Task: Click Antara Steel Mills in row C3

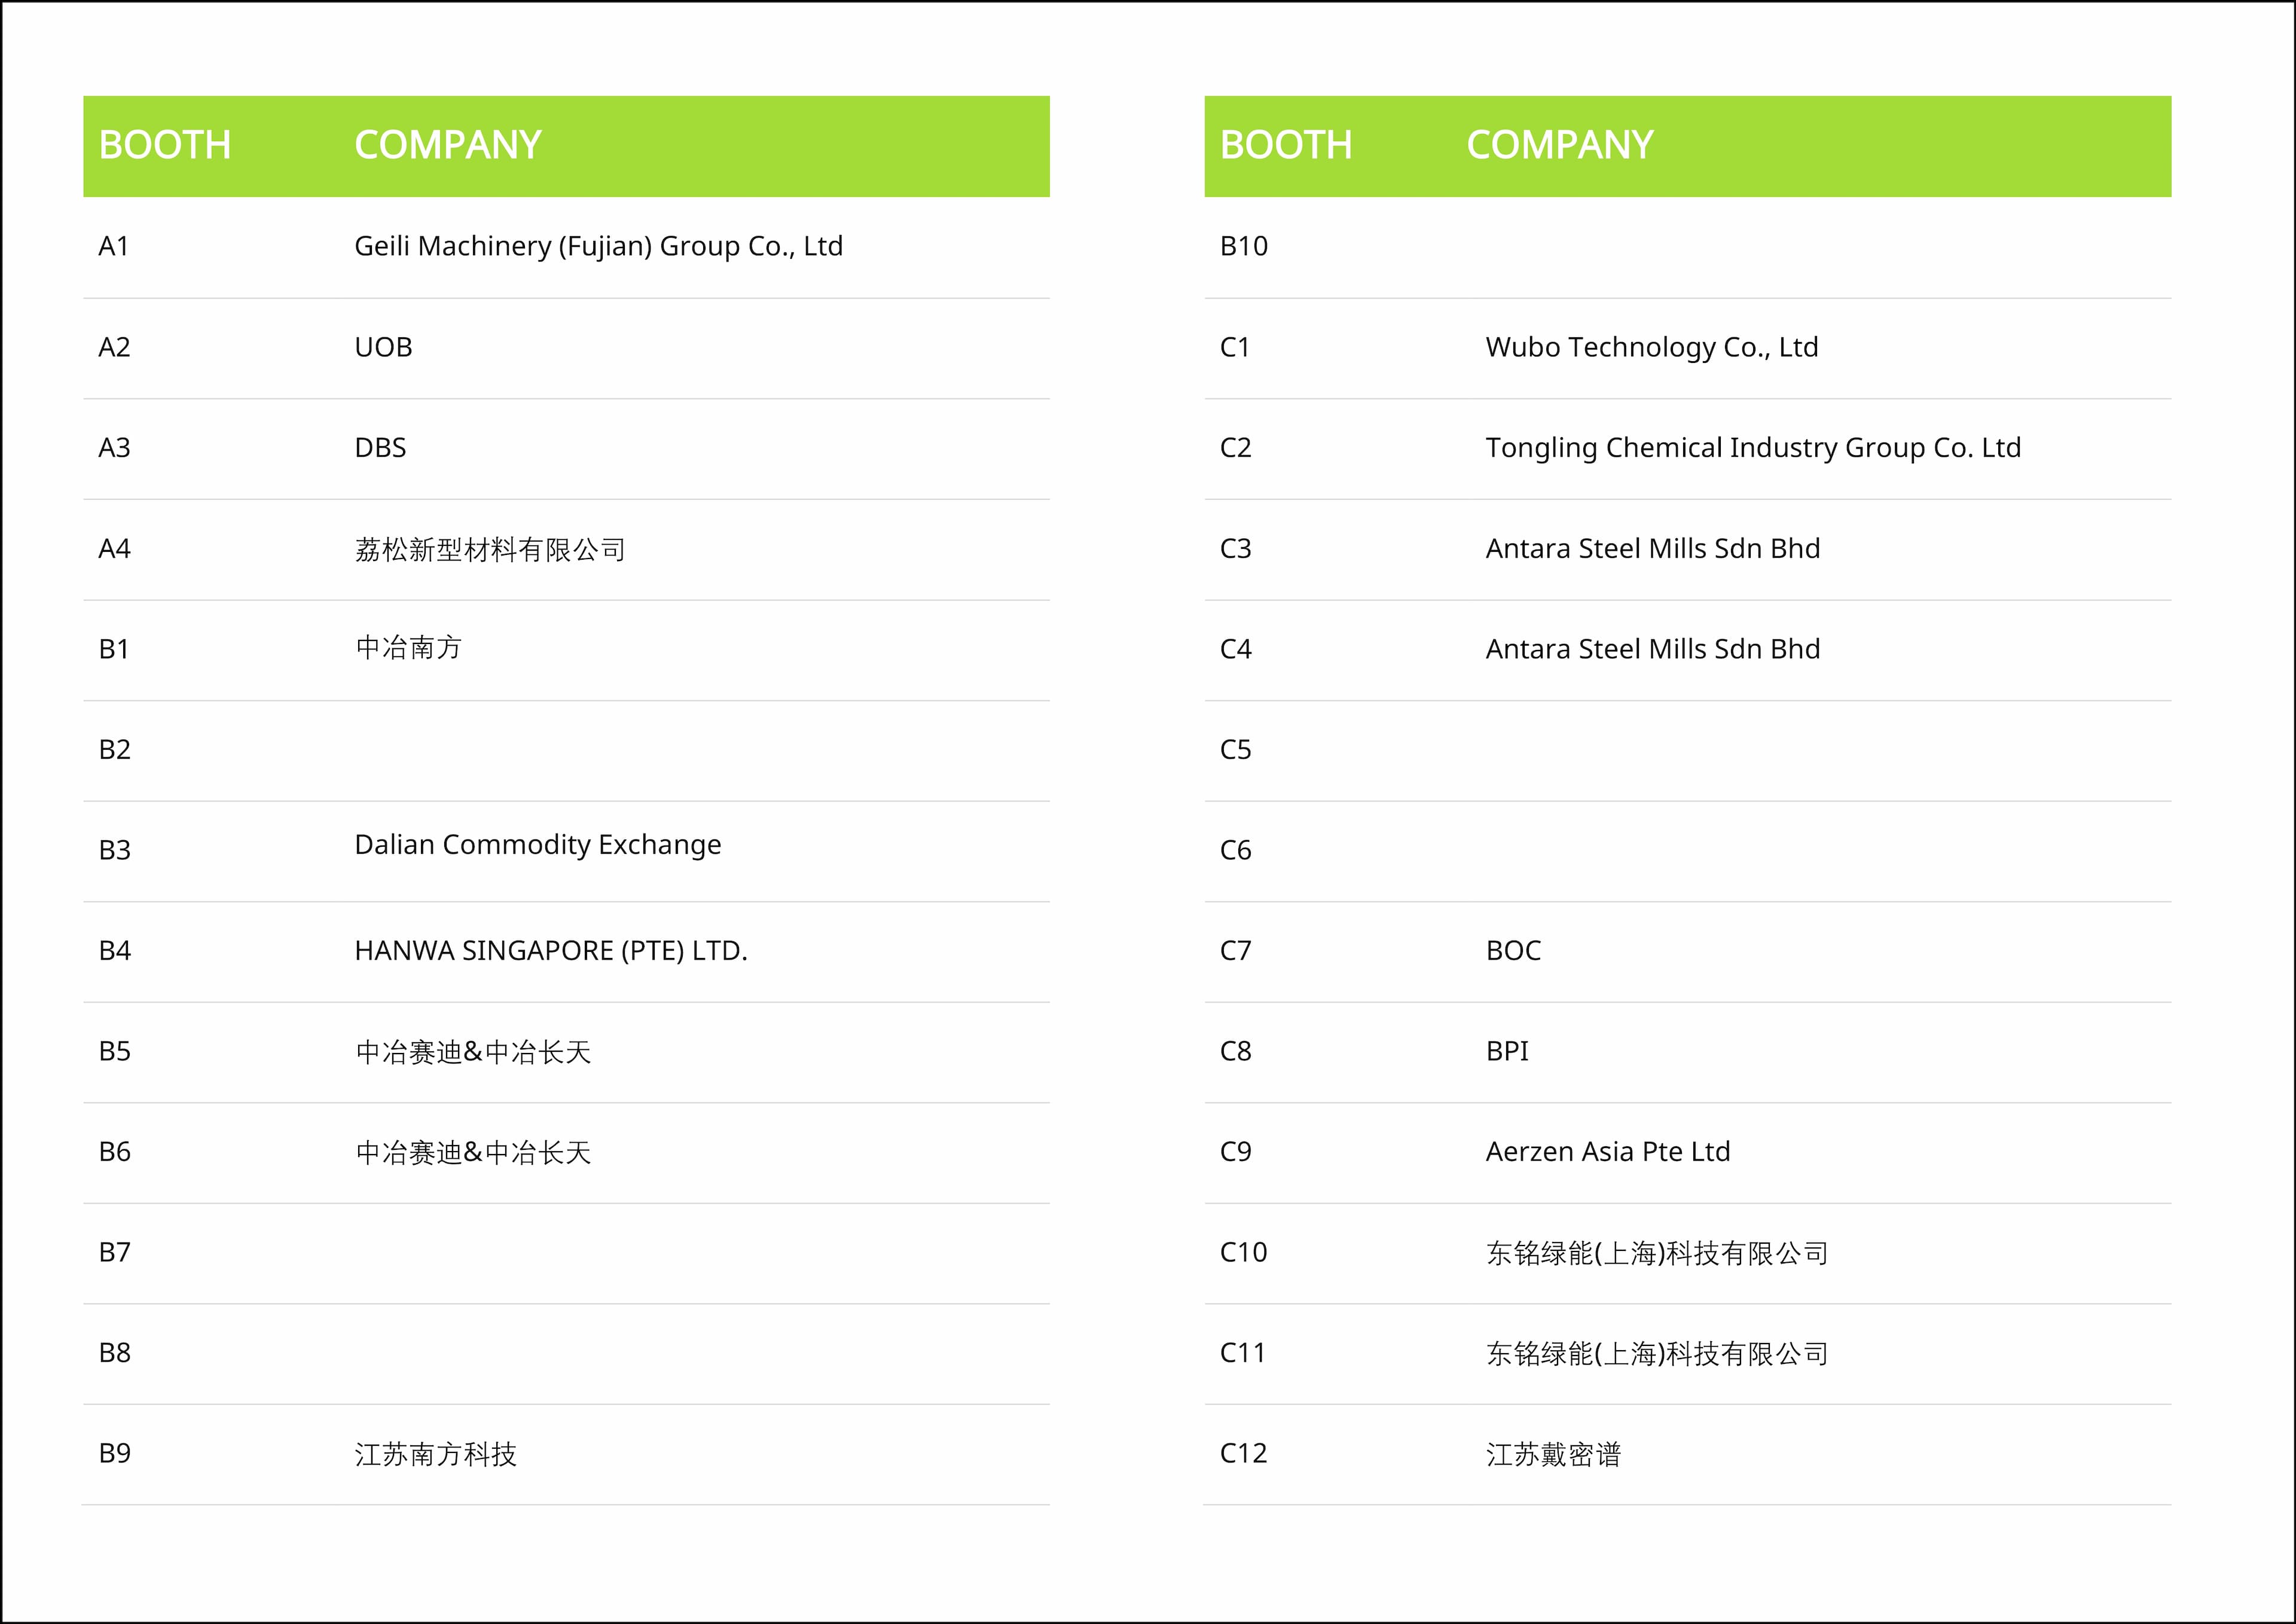Action: [x=1653, y=548]
